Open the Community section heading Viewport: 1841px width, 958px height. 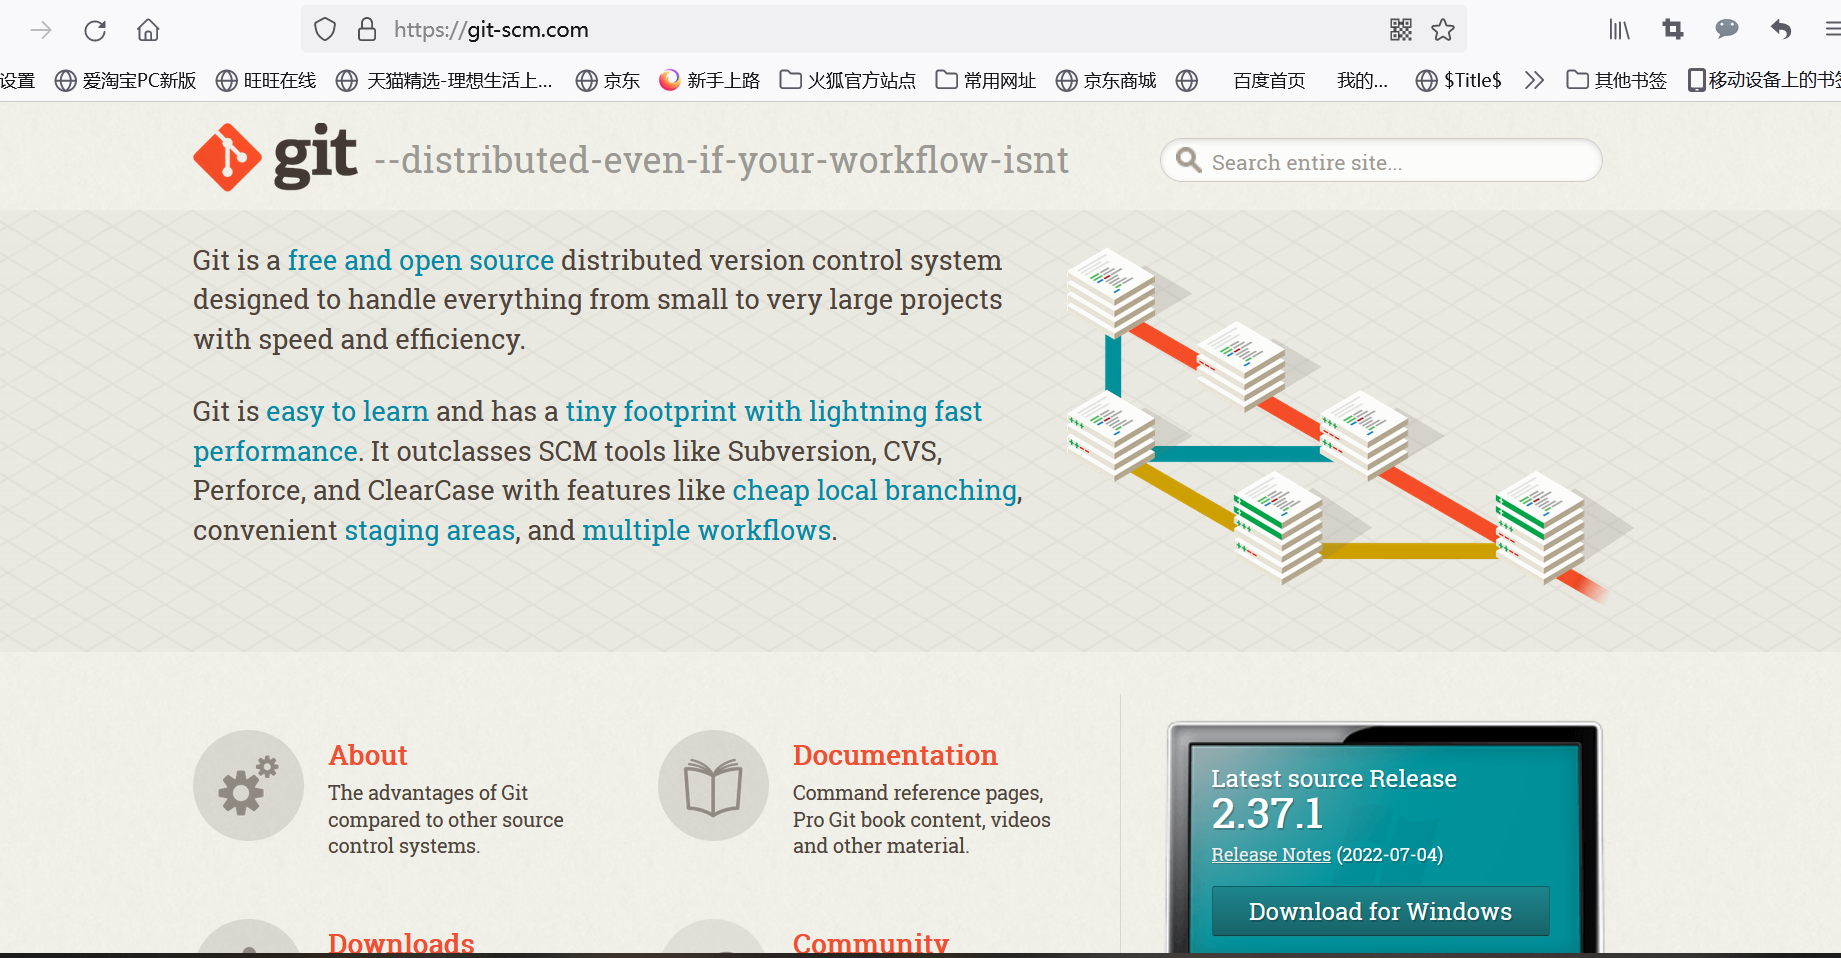pyautogui.click(x=871, y=944)
